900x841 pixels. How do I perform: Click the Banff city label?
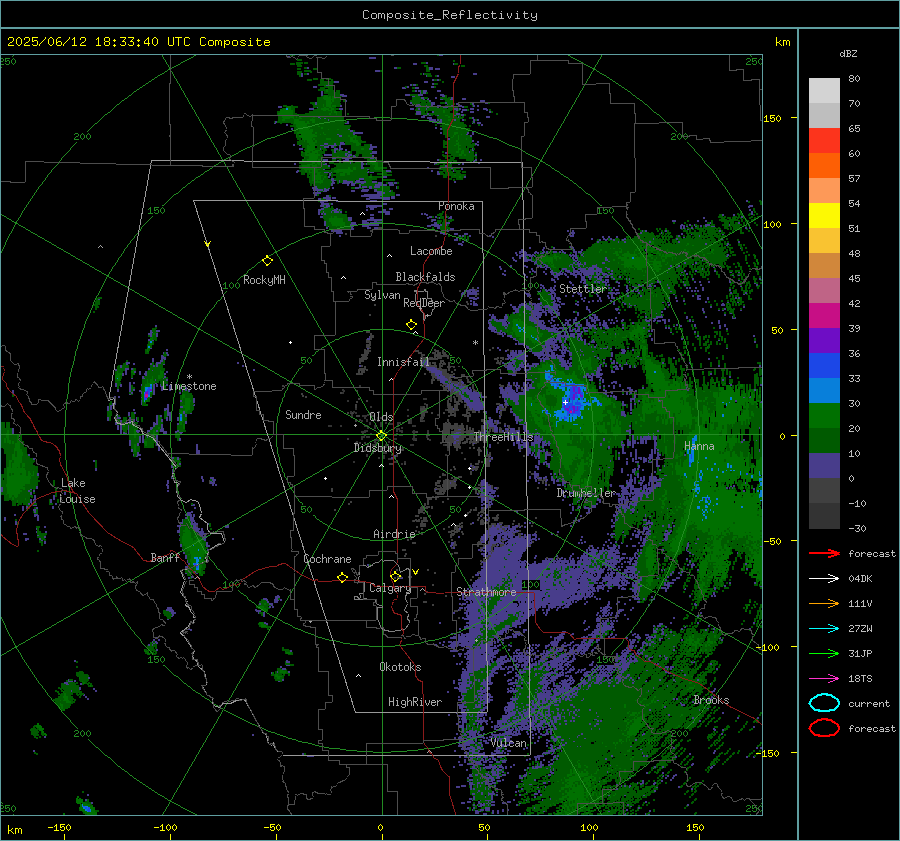click(165, 558)
